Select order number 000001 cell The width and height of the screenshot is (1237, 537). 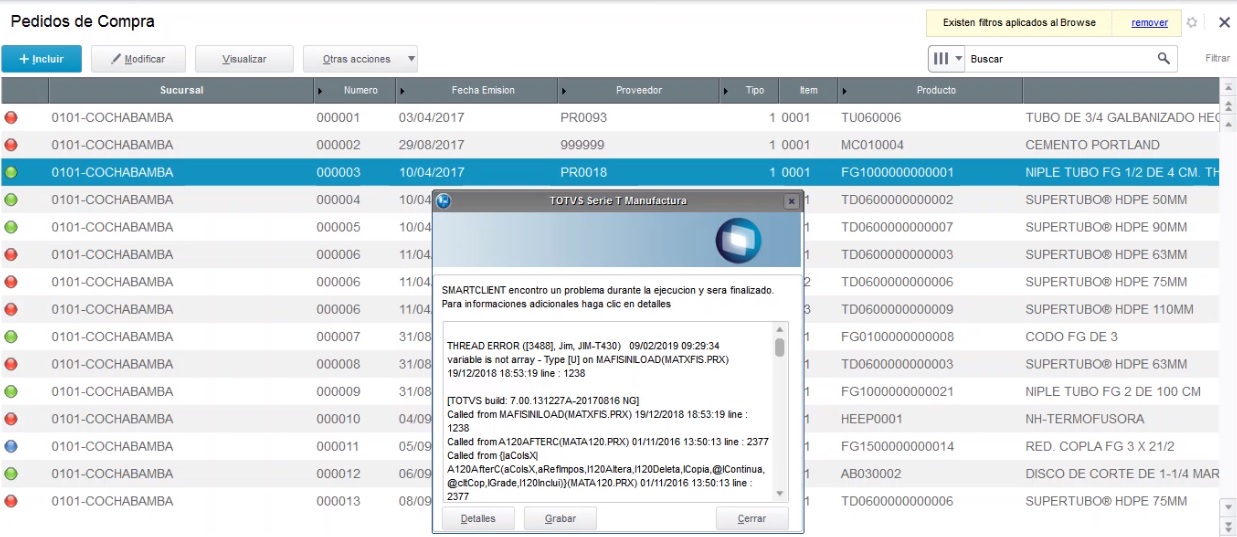pyautogui.click(x=338, y=117)
